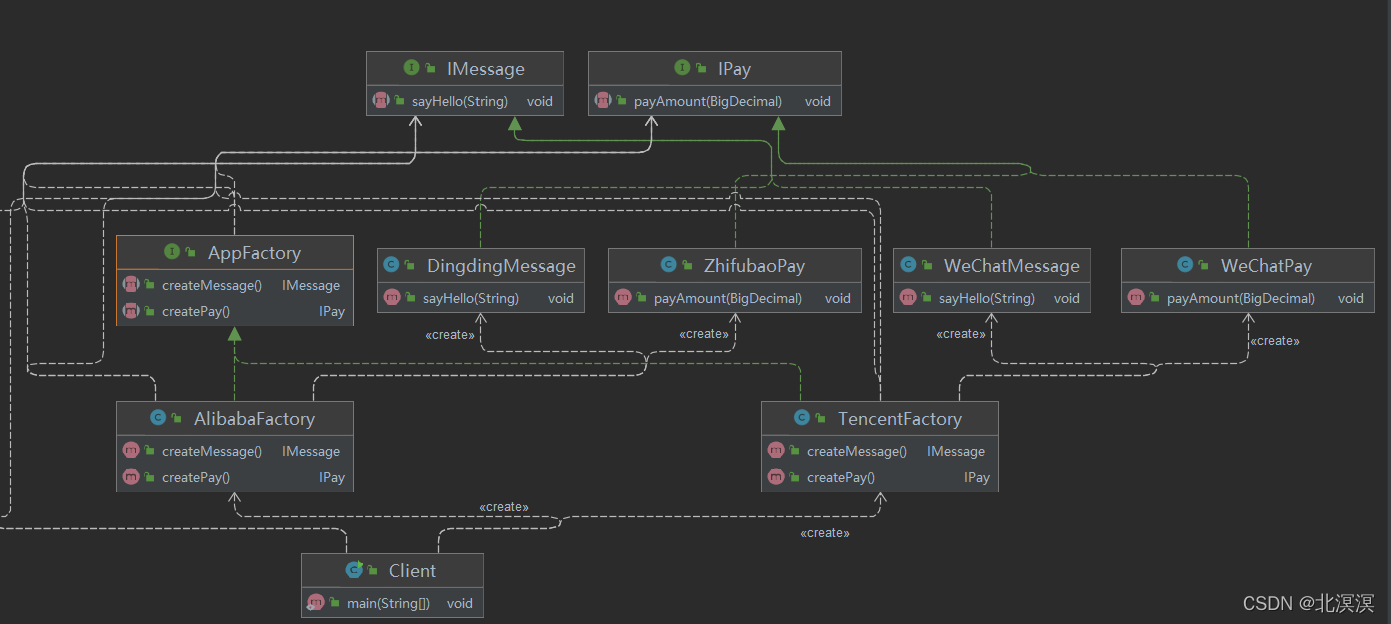1391x624 pixels.
Task: Click method icon in ZhifubaoPay payAmount row
Action: 623,297
